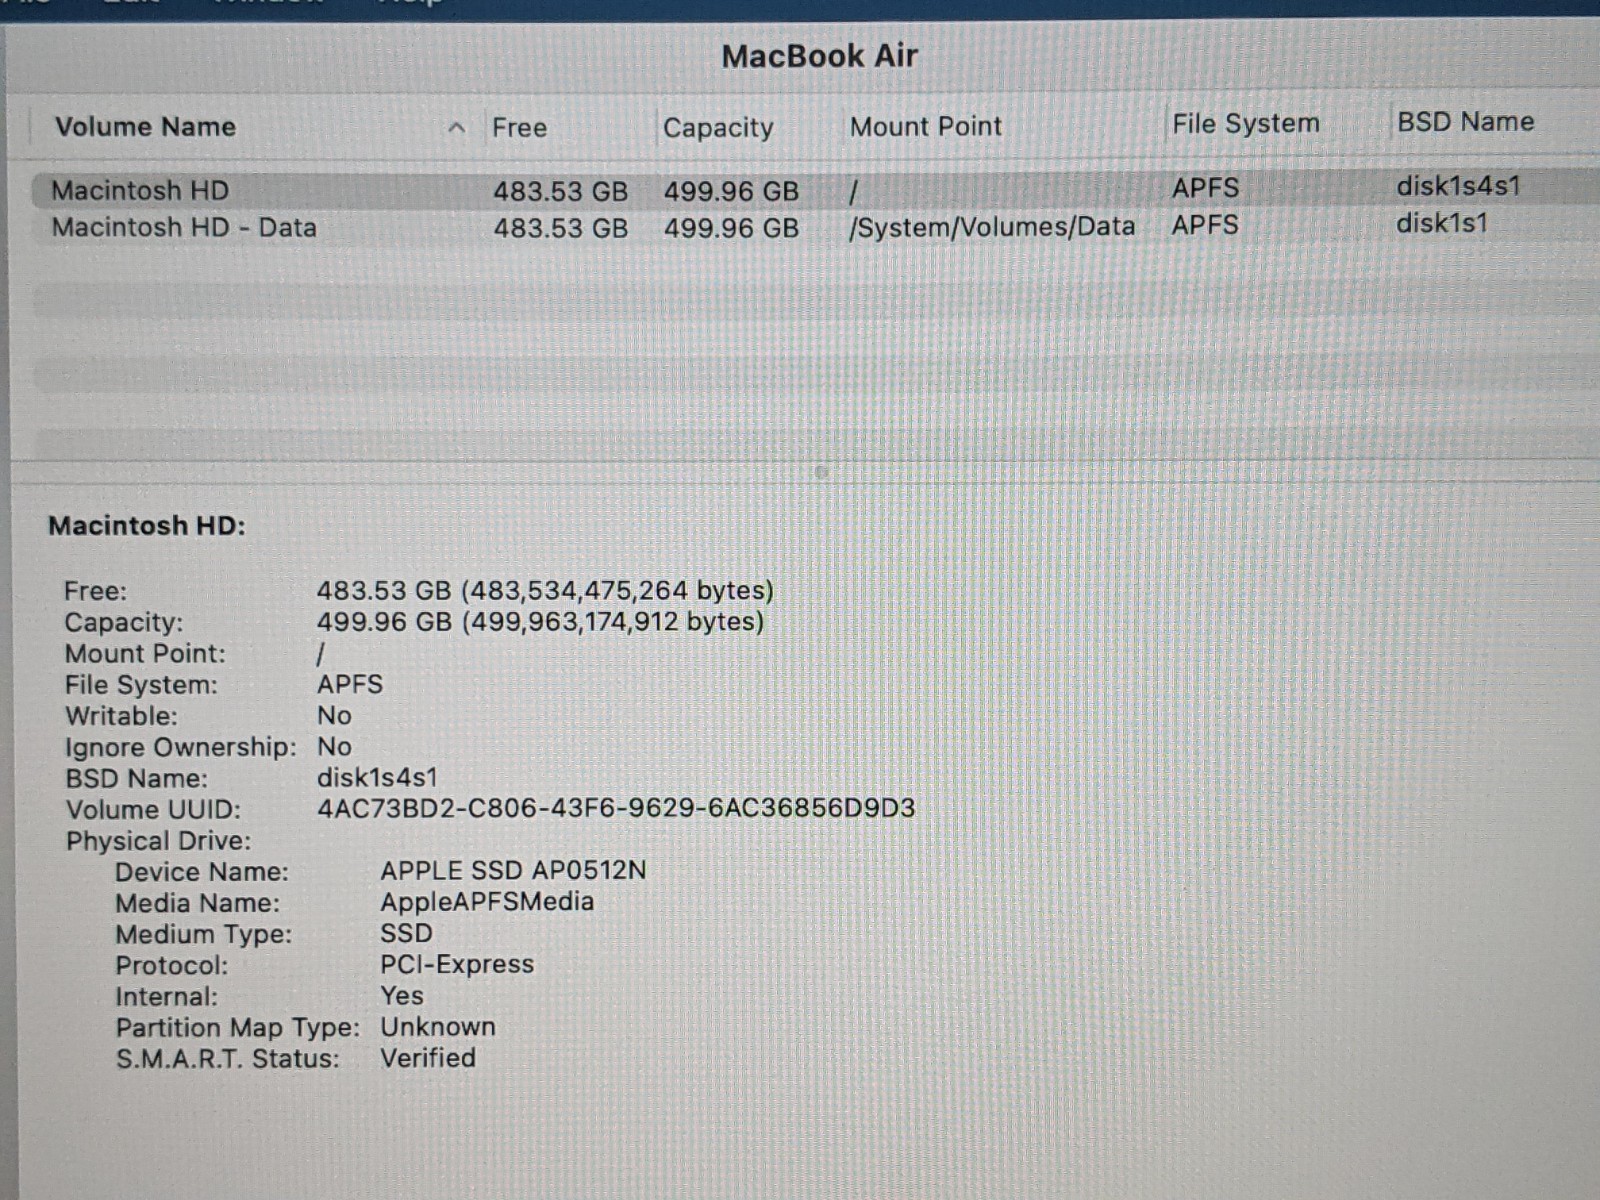The width and height of the screenshot is (1600, 1200).
Task: Click the BSD Name column header
Action: click(1465, 122)
